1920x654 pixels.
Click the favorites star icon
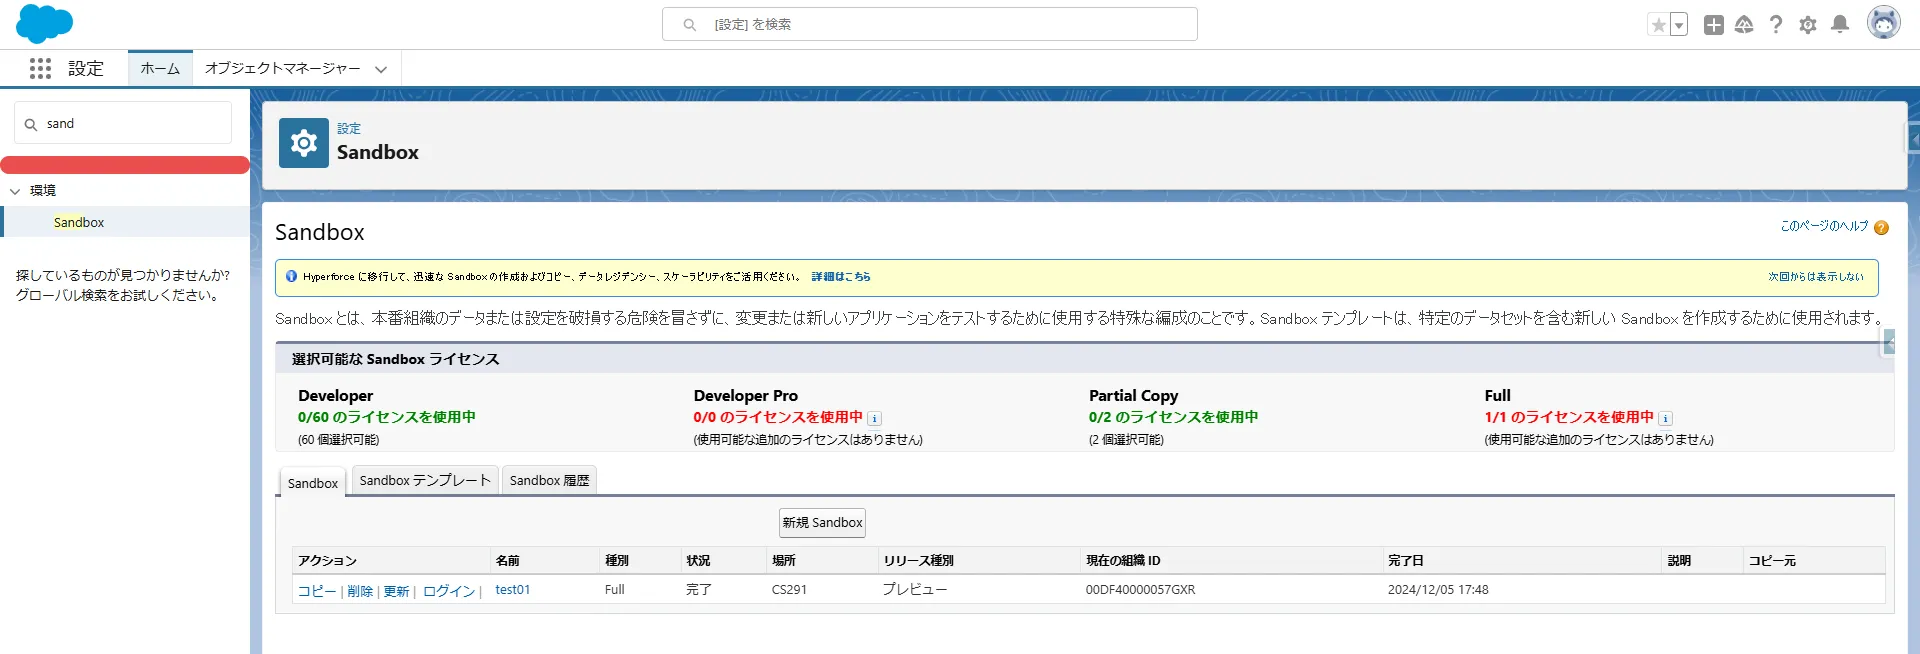tap(1658, 25)
